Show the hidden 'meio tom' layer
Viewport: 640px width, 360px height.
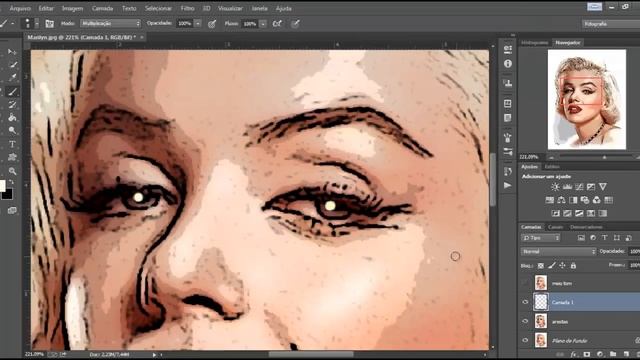pos(525,283)
